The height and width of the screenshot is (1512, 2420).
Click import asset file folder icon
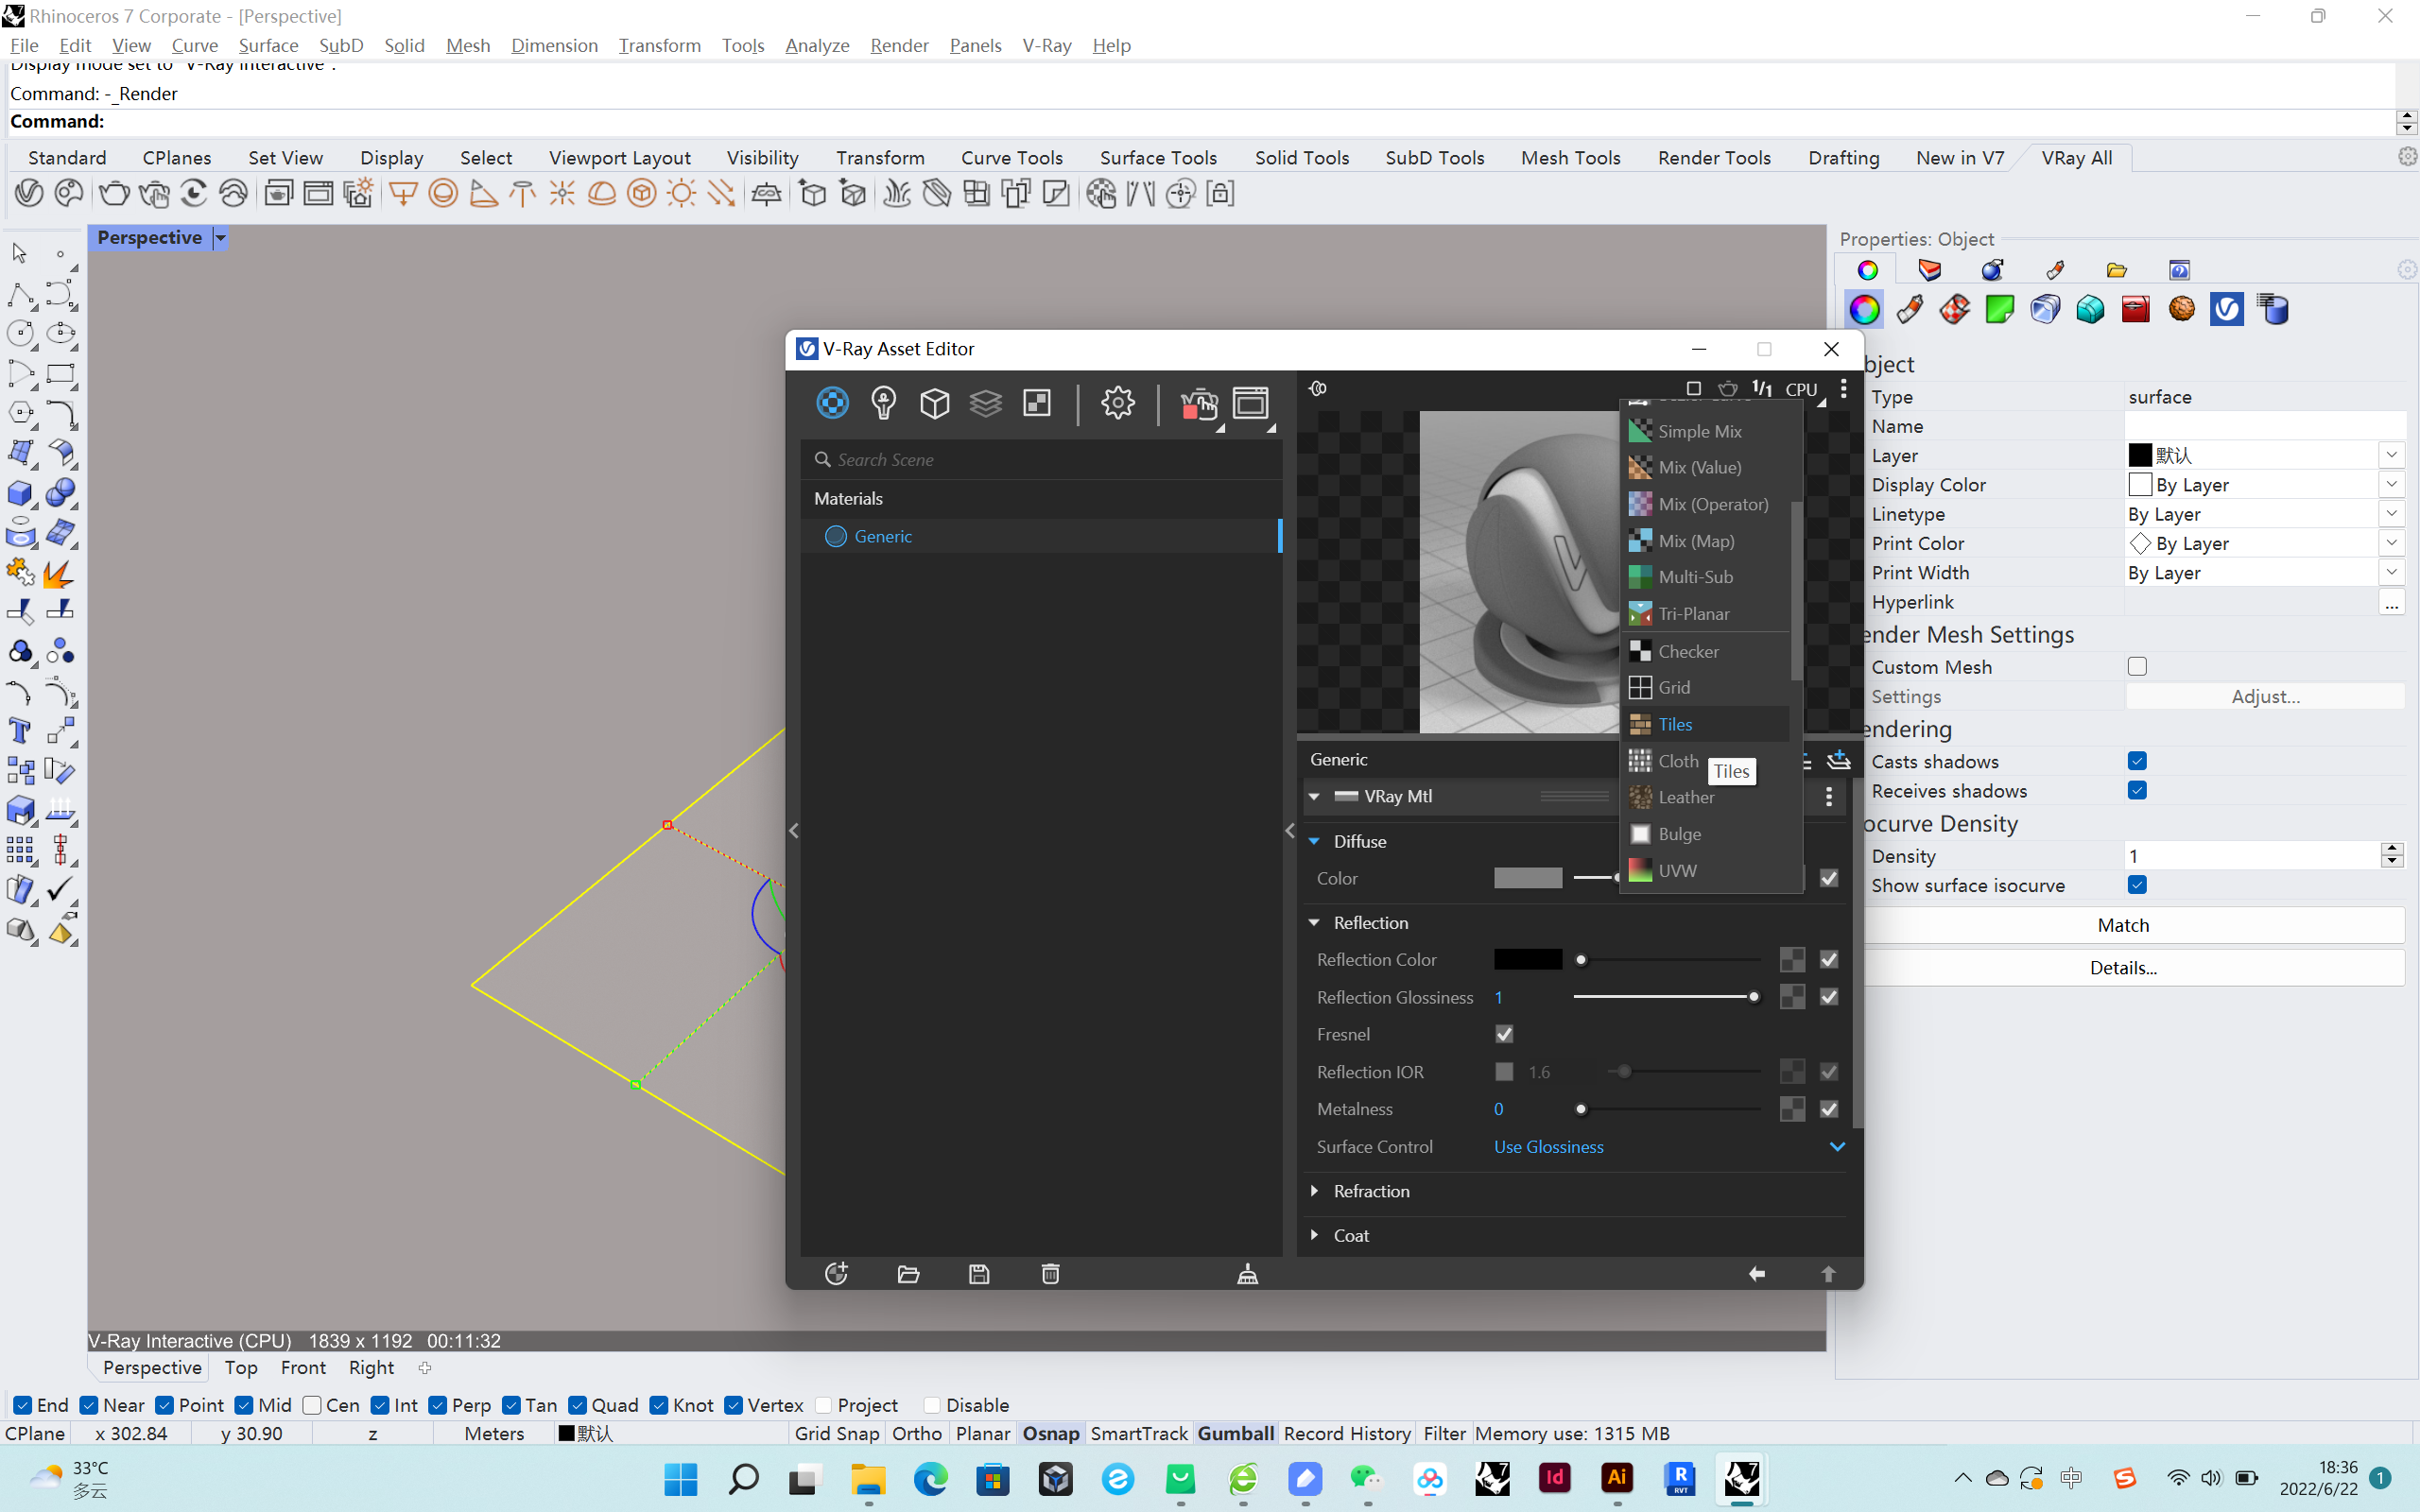click(908, 1273)
